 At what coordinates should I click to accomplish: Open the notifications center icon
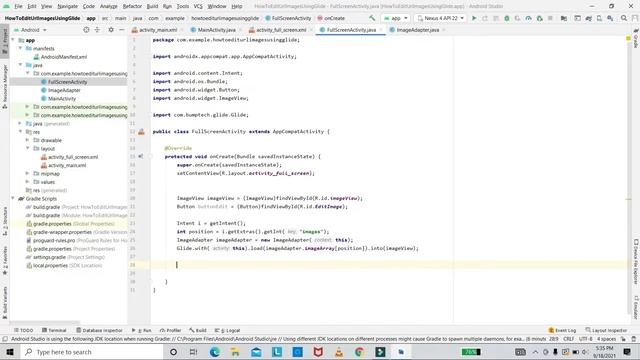[x=627, y=352]
